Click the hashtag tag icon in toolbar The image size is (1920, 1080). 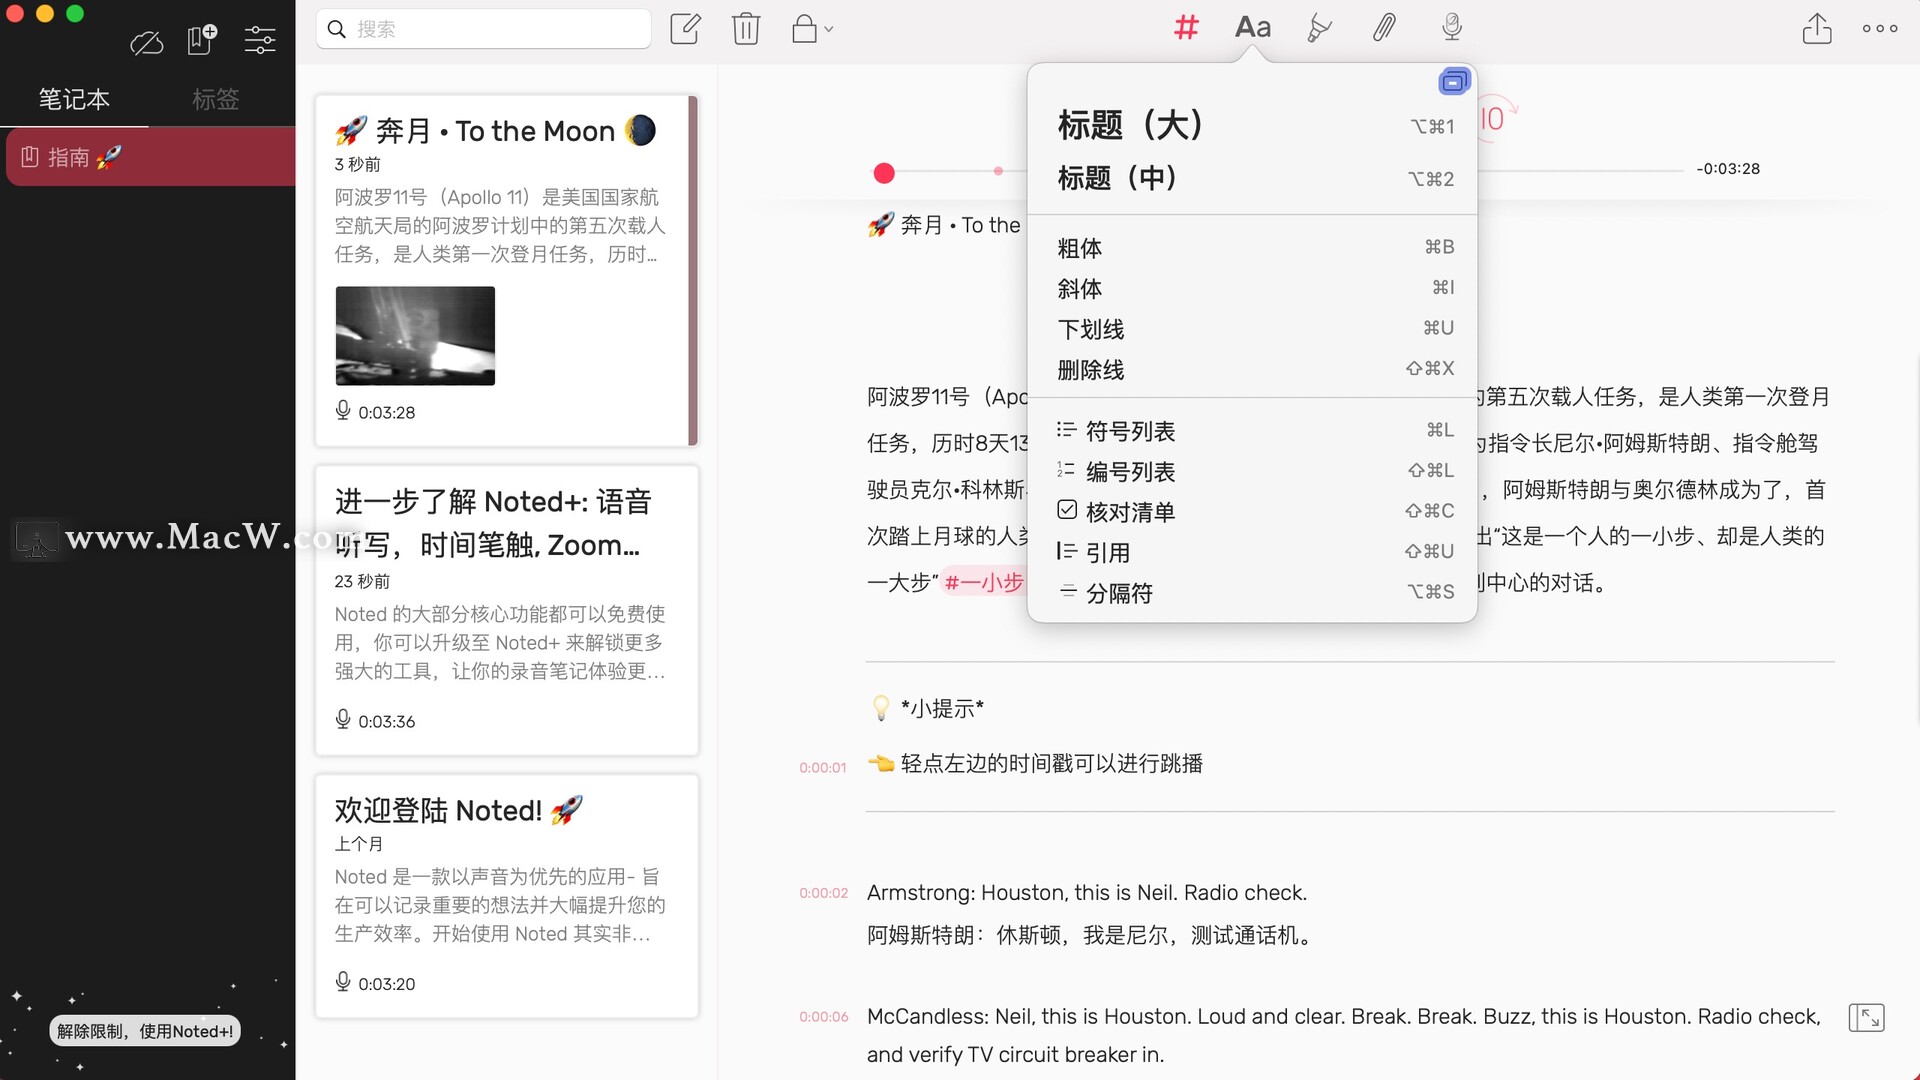pos(1186,28)
